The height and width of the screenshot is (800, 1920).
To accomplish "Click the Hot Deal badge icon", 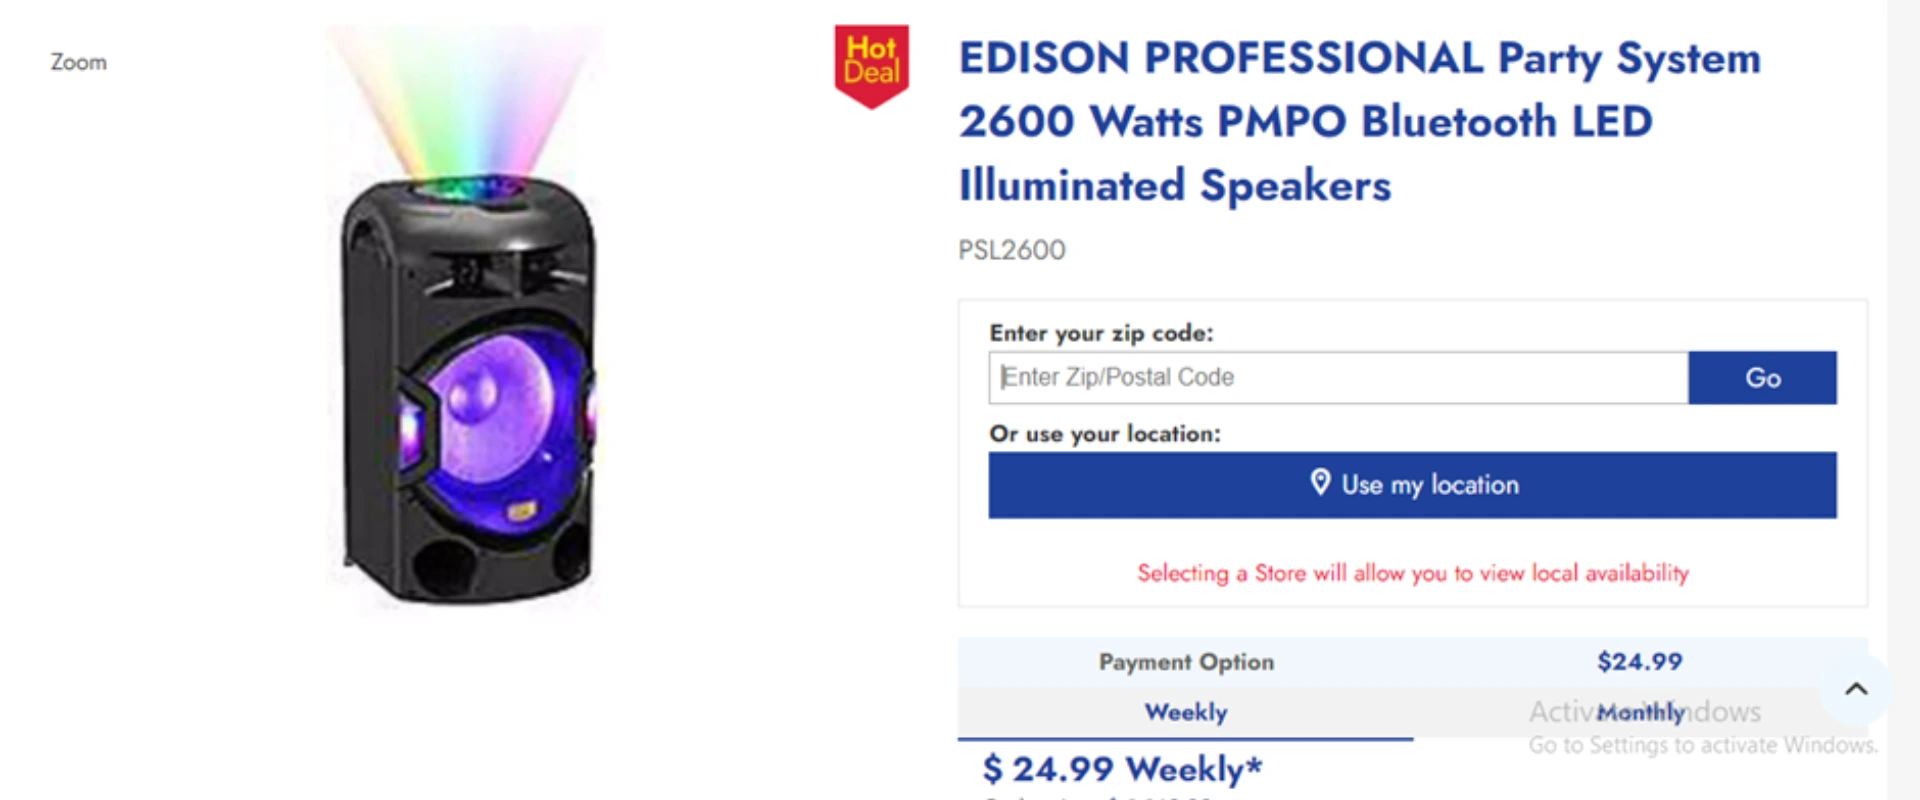I will coord(871,62).
